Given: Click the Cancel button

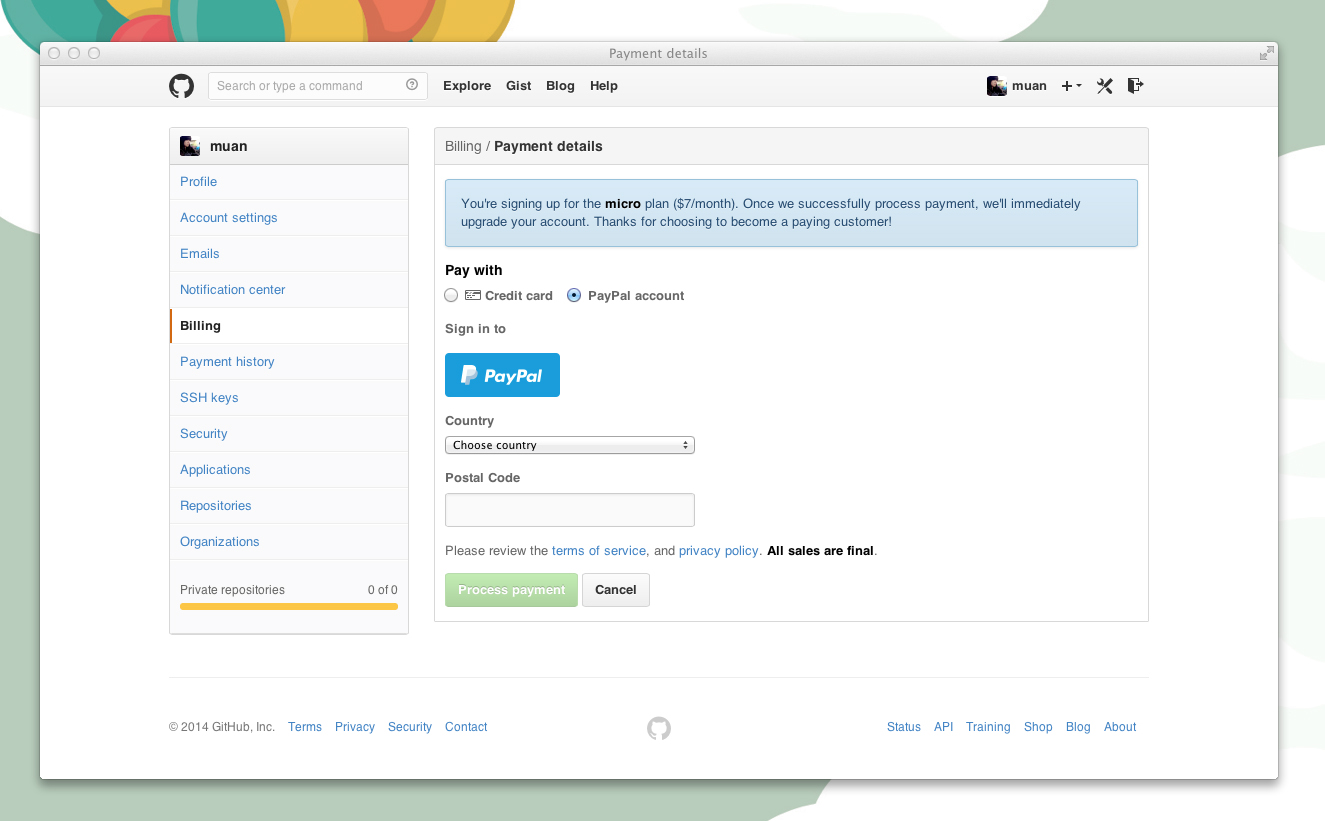Looking at the screenshot, I should 615,589.
